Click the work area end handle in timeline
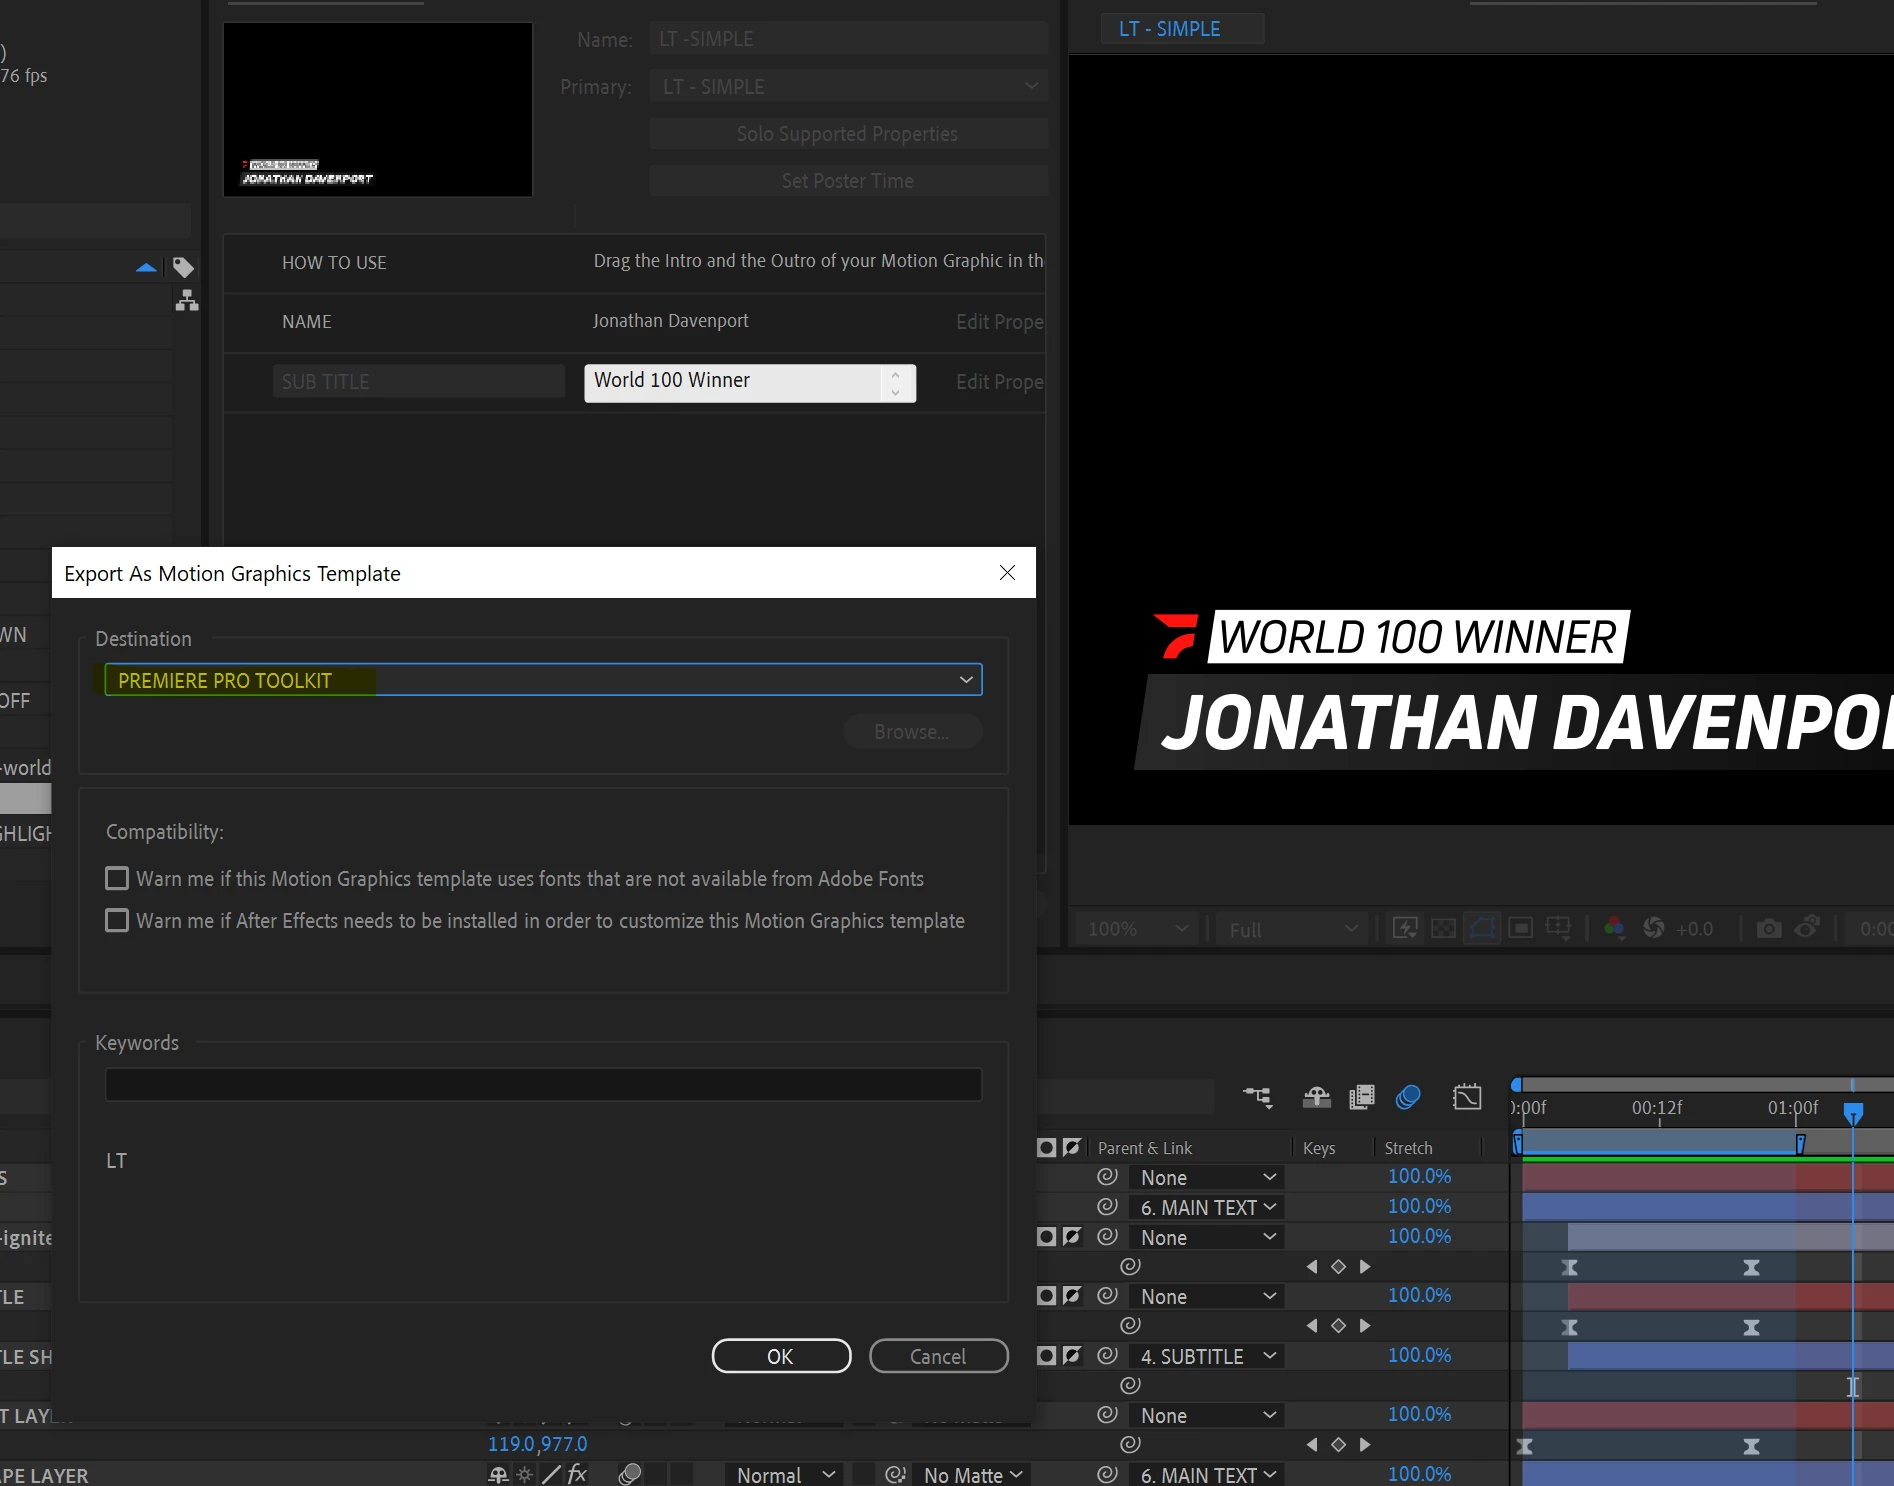The height and width of the screenshot is (1486, 1894). coord(1800,1144)
